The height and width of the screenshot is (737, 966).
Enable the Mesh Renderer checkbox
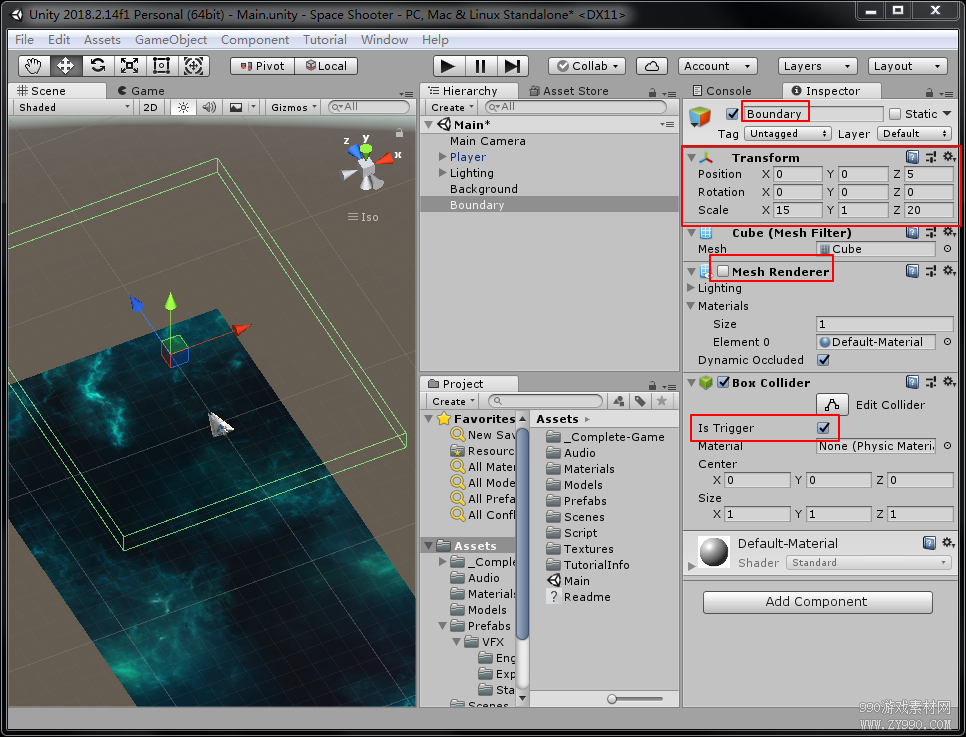pyautogui.click(x=723, y=271)
